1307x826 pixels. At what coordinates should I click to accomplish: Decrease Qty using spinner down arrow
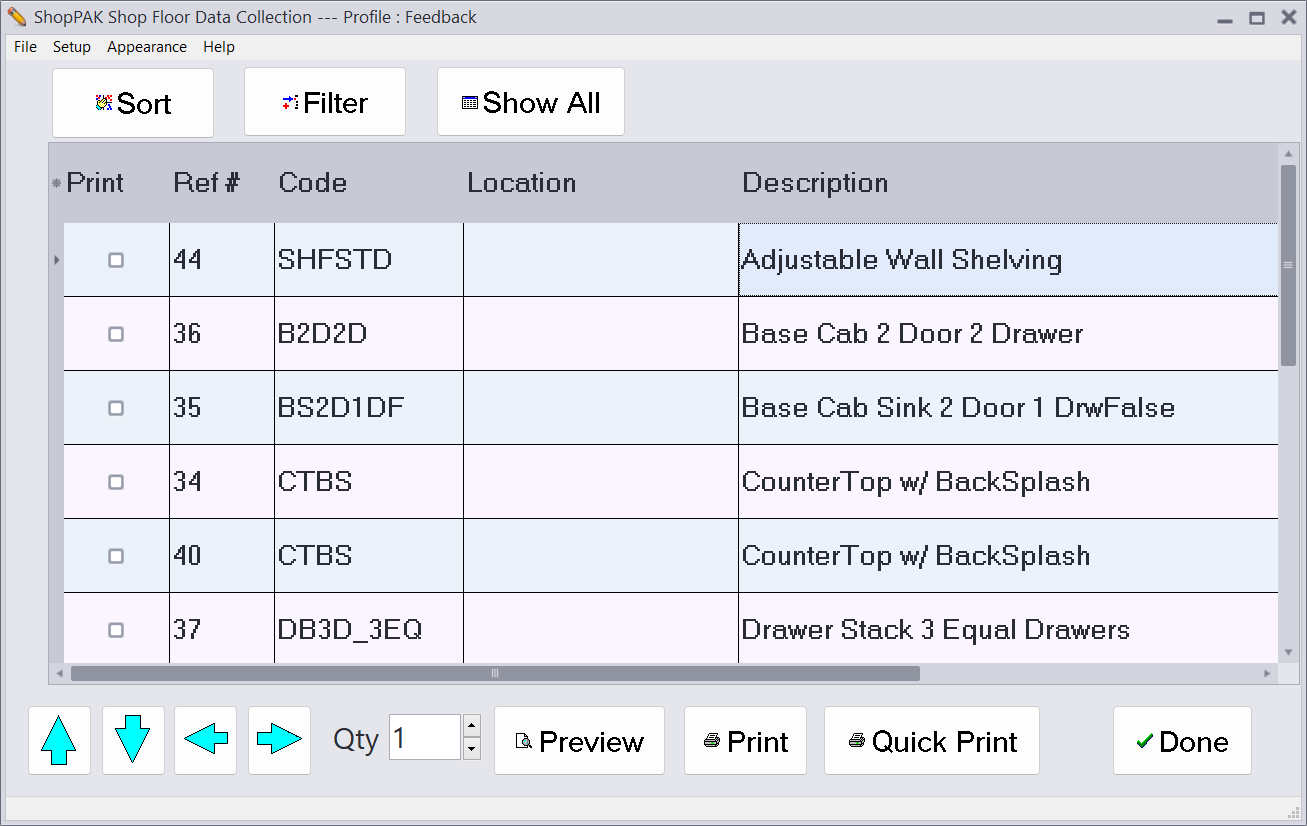pos(472,748)
